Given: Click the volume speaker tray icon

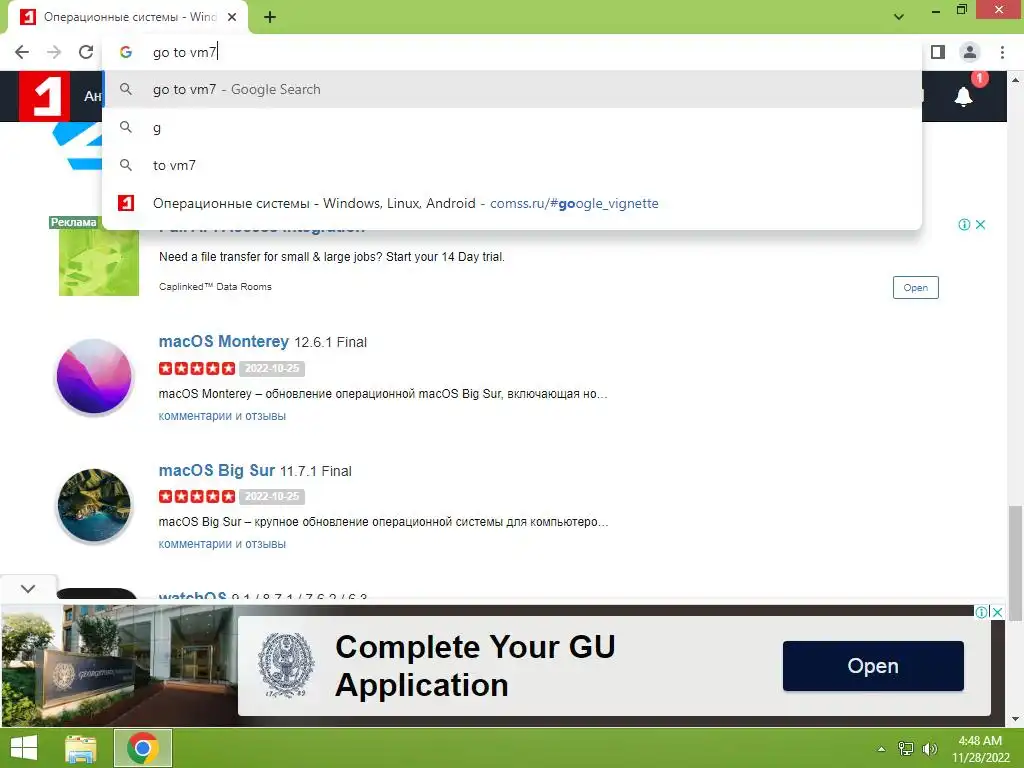Looking at the screenshot, I should coord(930,749).
